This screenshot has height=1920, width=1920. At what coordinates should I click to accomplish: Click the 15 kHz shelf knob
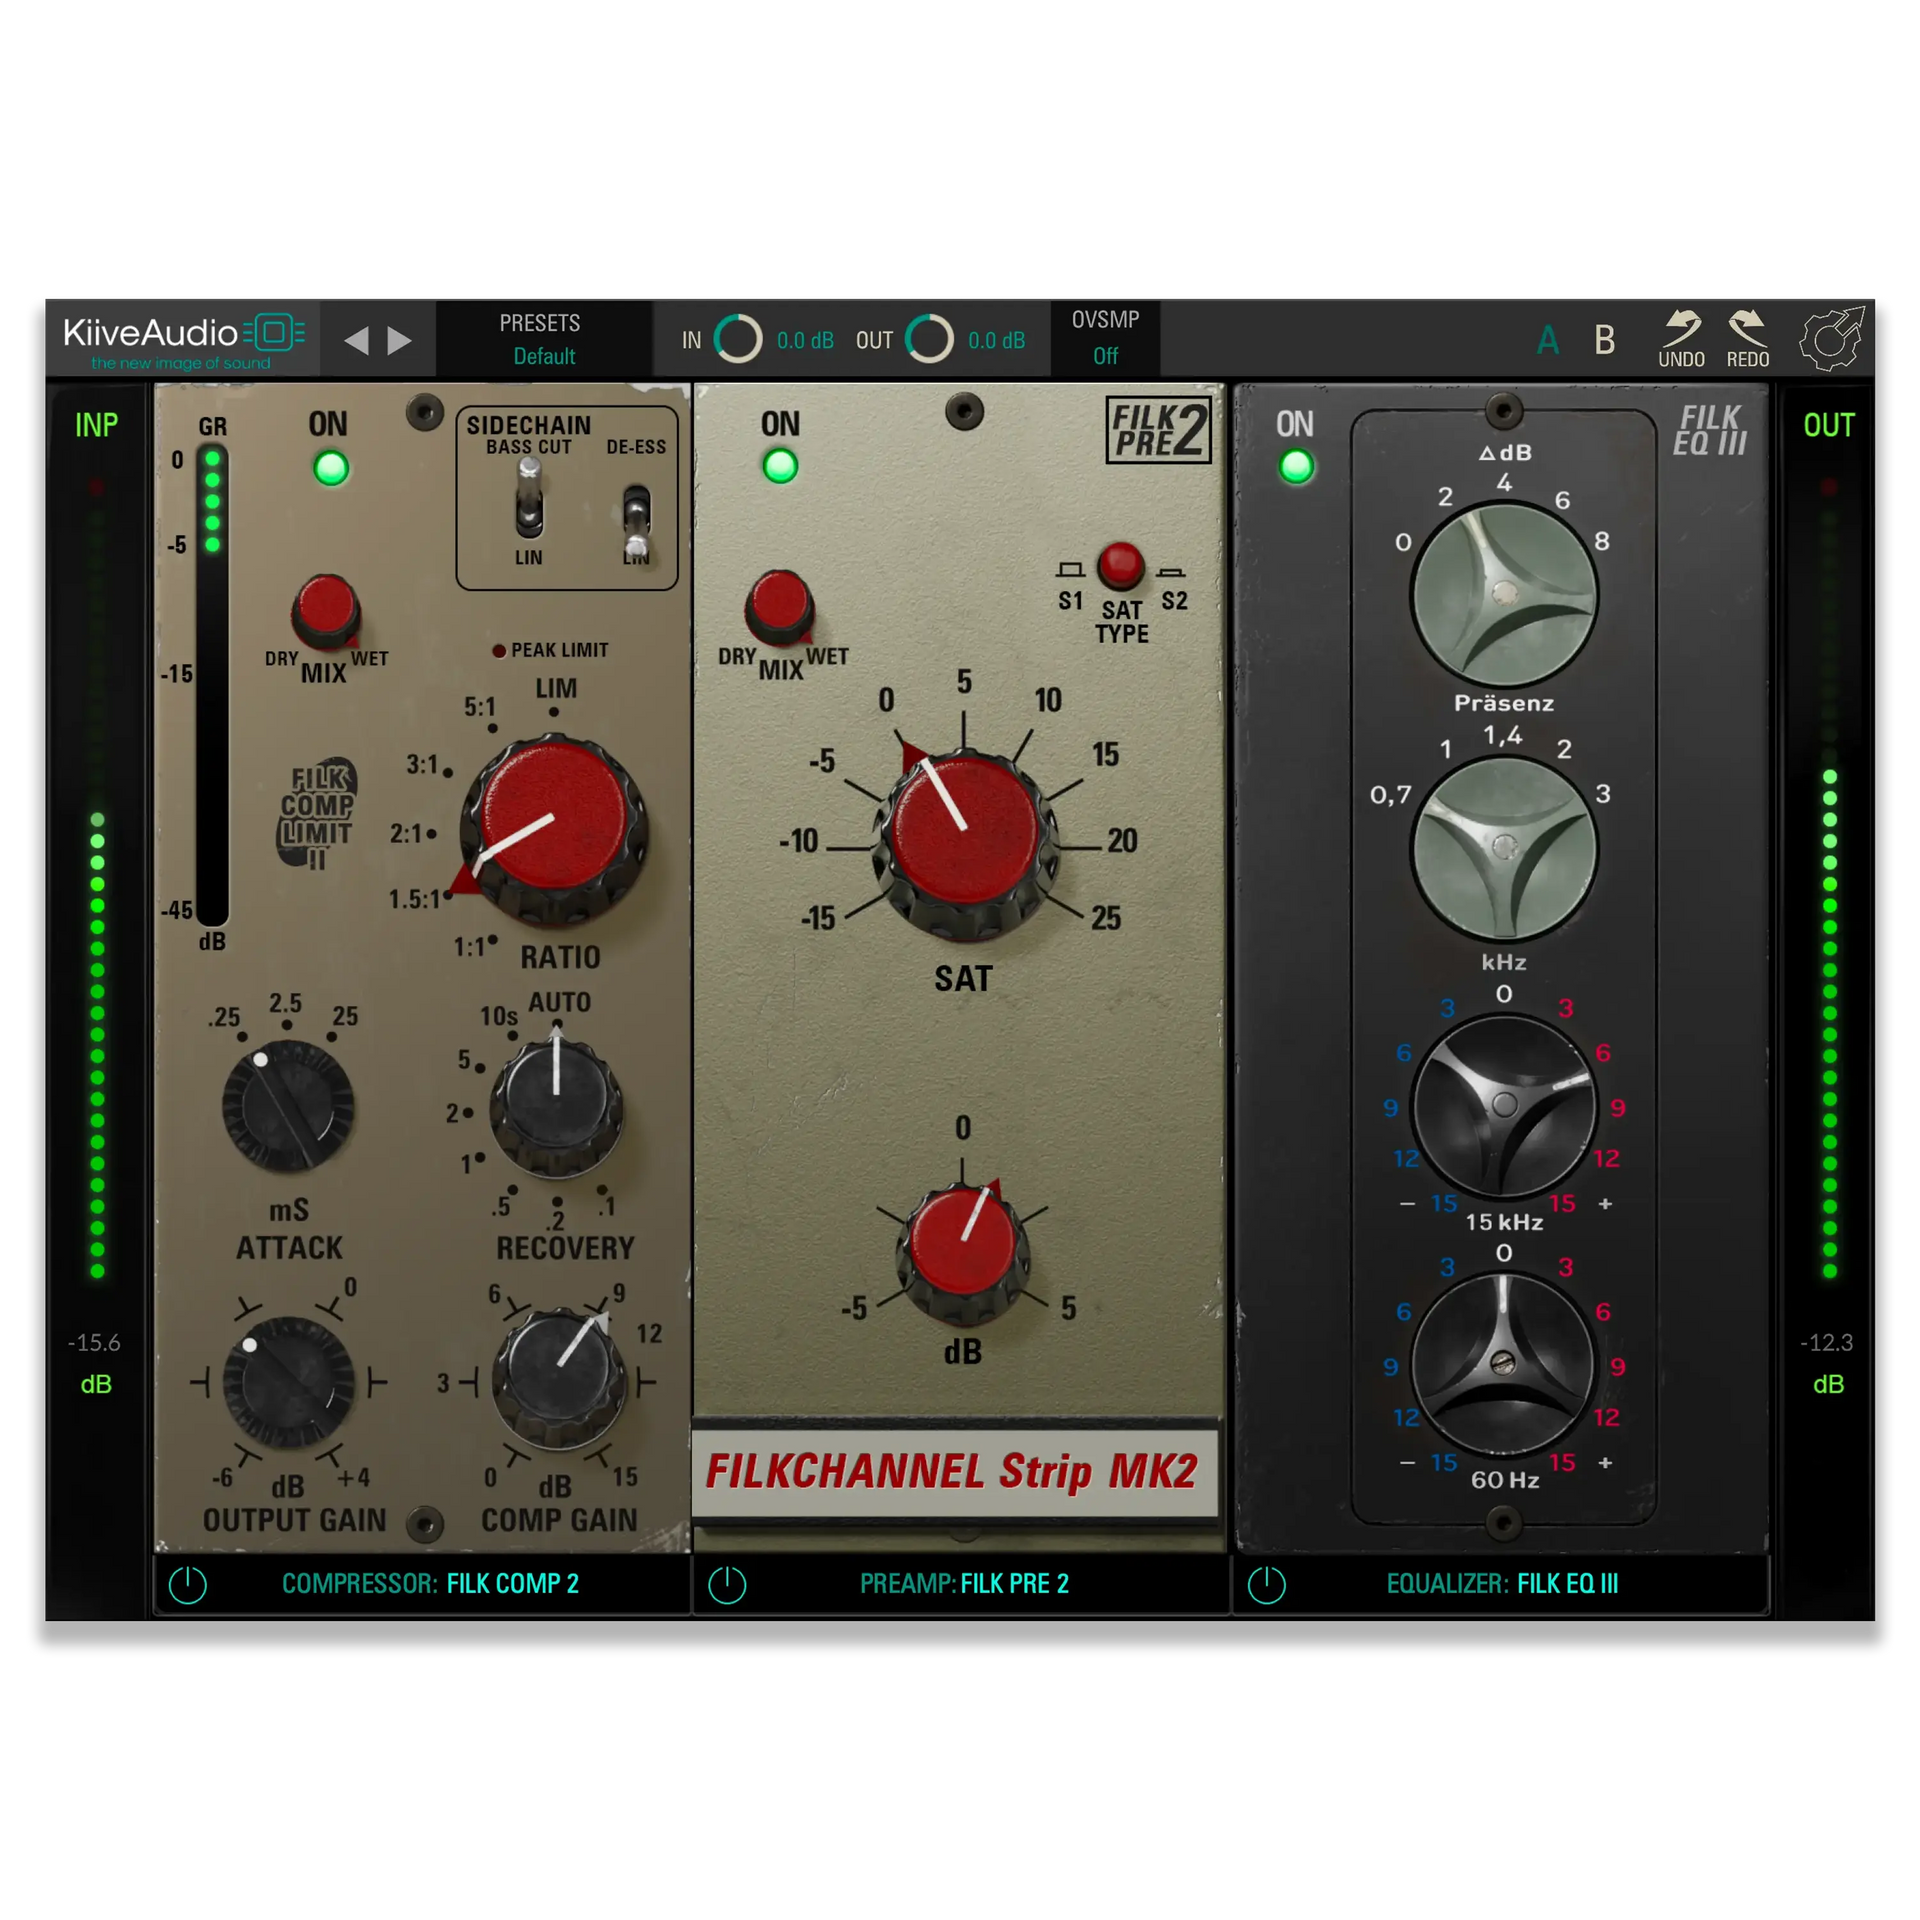(1503, 1105)
